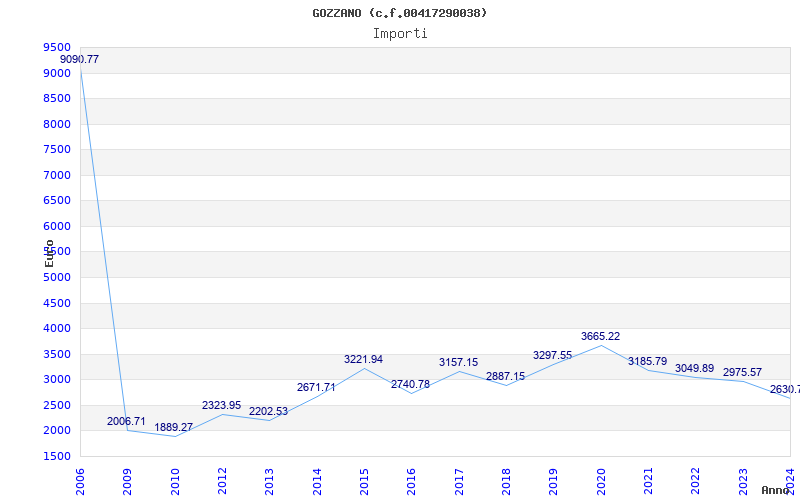Click the 3185.79 data label
Image resolution: width=800 pixels, height=500 pixels.
(x=647, y=362)
